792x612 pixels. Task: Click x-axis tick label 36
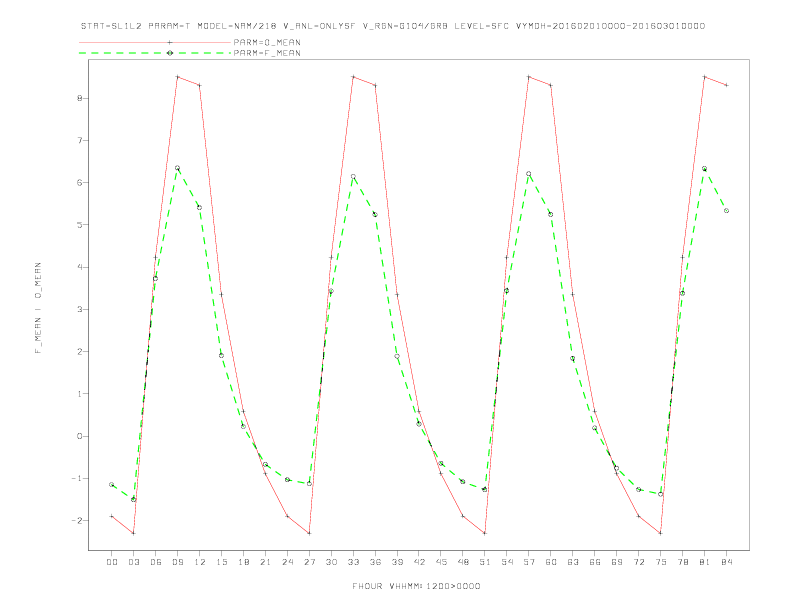tap(375, 562)
